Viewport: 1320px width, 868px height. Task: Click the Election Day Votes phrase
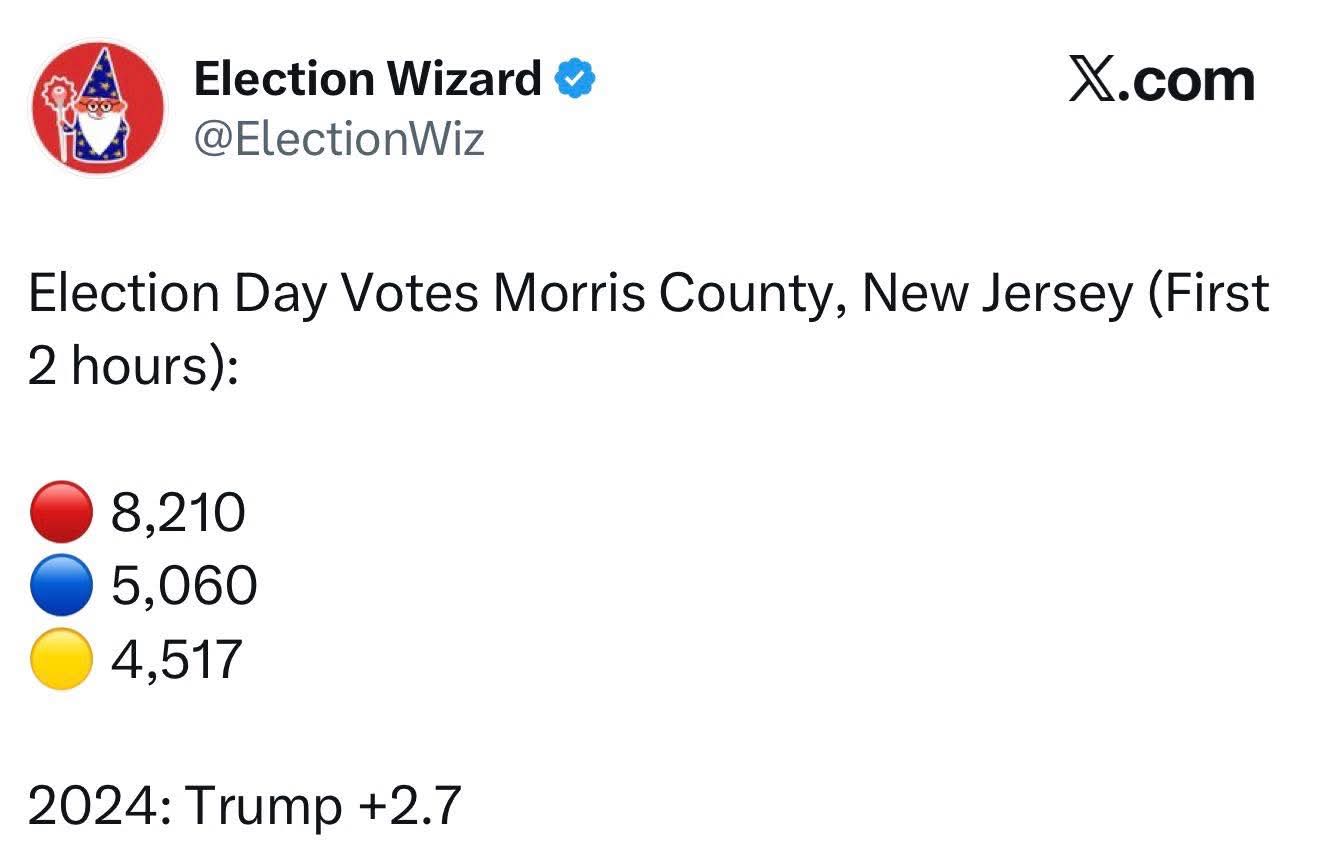(x=254, y=294)
